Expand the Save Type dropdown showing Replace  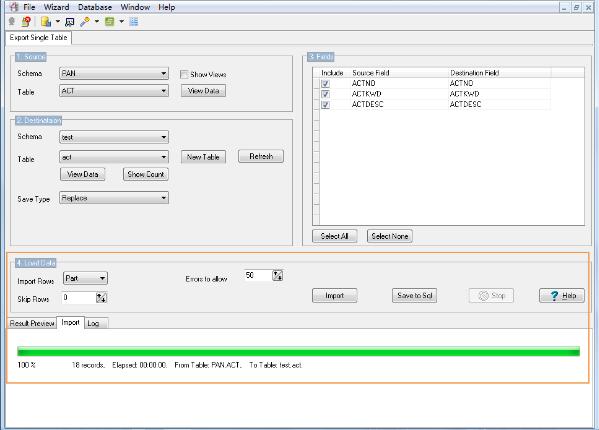tap(114, 198)
